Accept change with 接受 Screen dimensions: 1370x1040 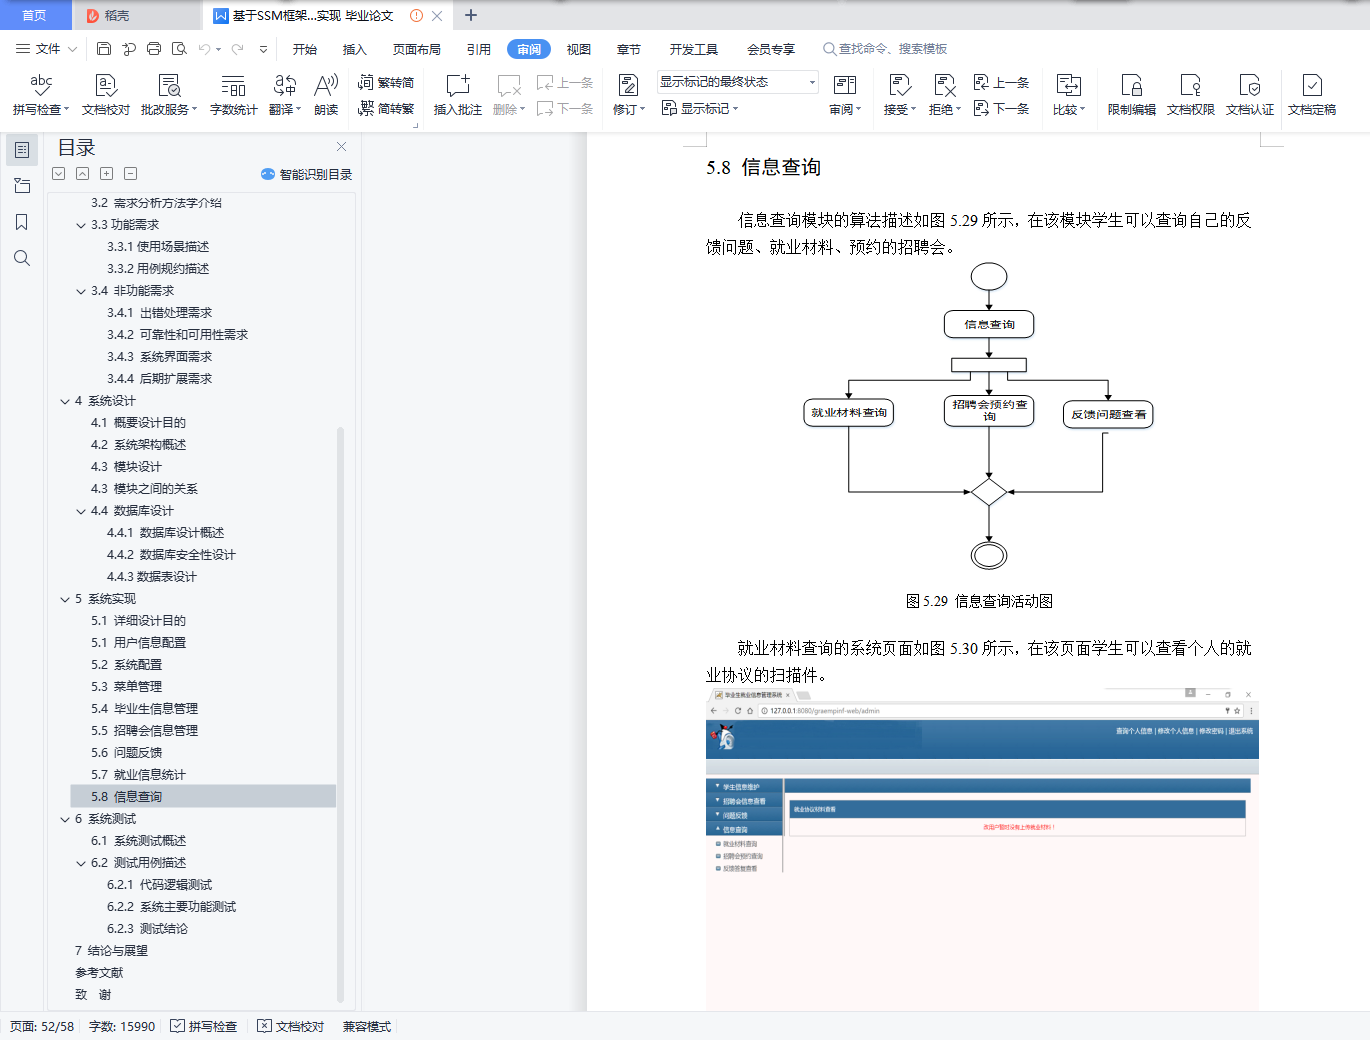900,95
